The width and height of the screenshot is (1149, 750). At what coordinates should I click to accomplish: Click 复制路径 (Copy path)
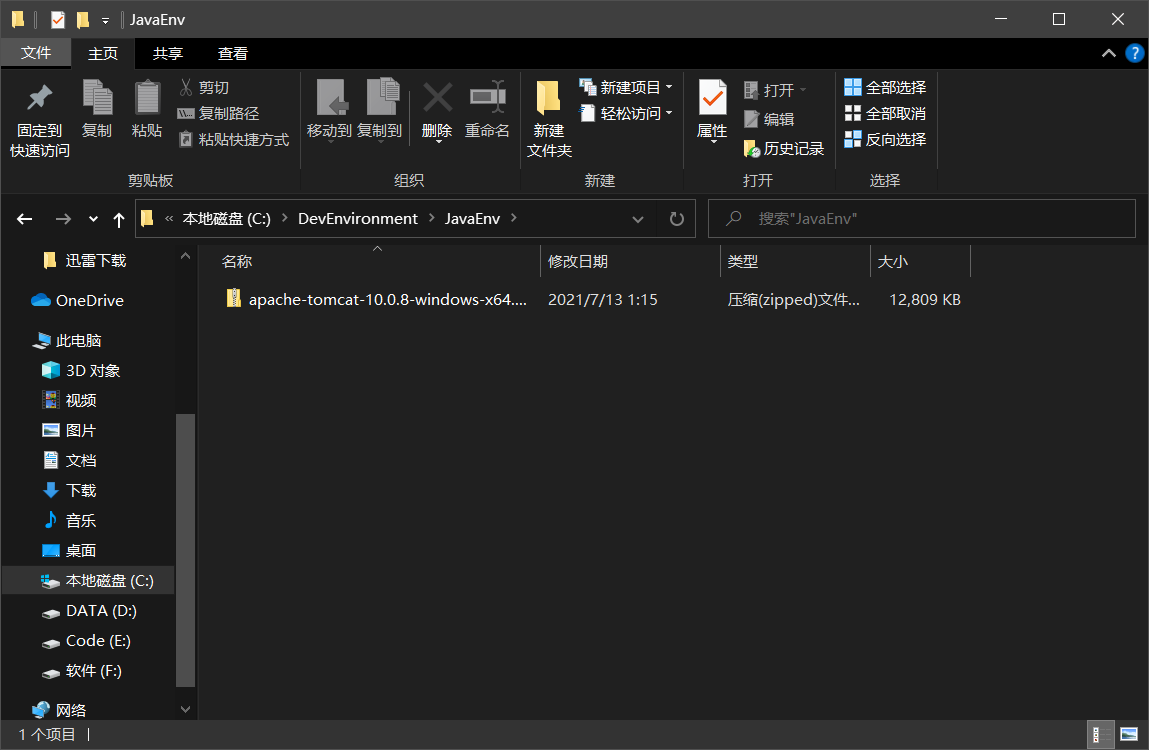click(218, 114)
